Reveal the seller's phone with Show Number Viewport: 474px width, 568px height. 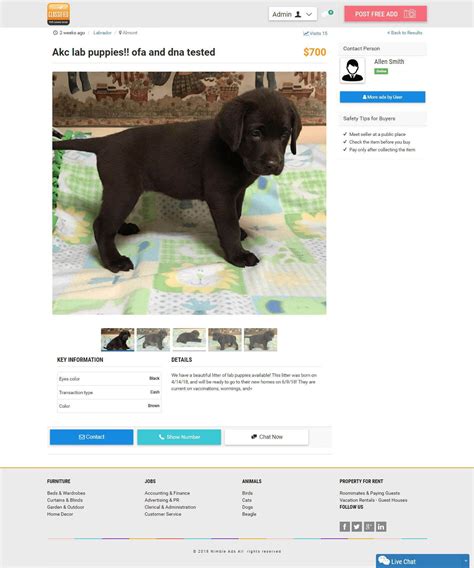tap(179, 437)
